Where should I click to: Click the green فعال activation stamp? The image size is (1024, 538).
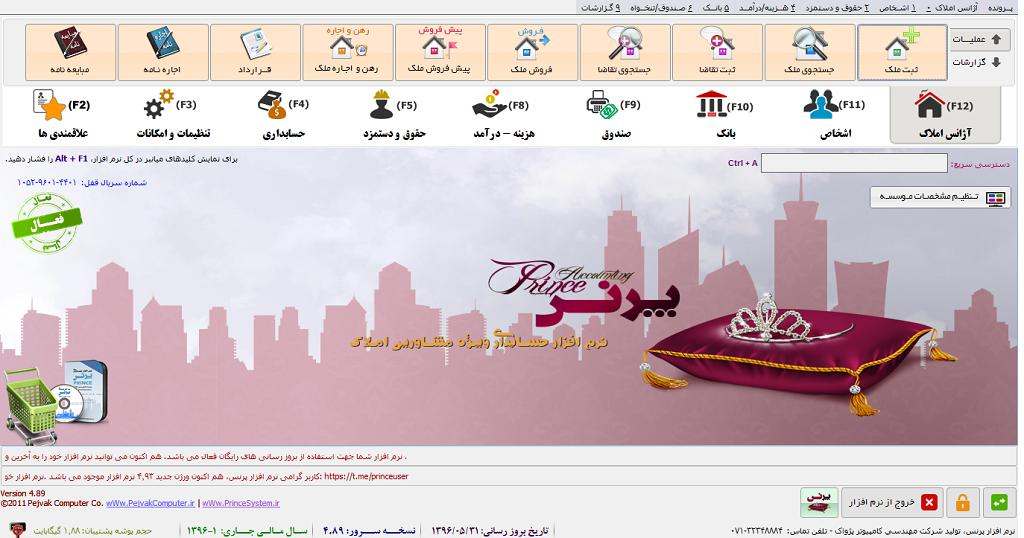[x=46, y=223]
